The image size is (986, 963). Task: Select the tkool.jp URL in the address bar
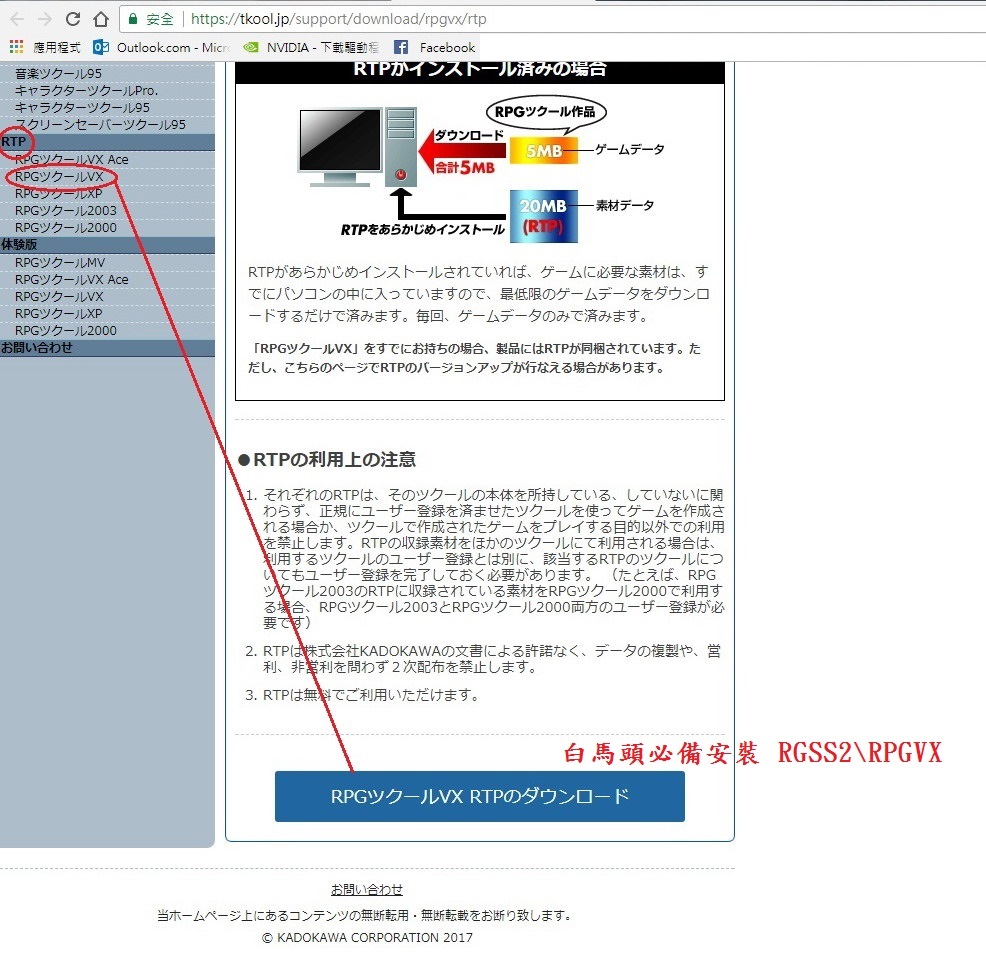338,19
